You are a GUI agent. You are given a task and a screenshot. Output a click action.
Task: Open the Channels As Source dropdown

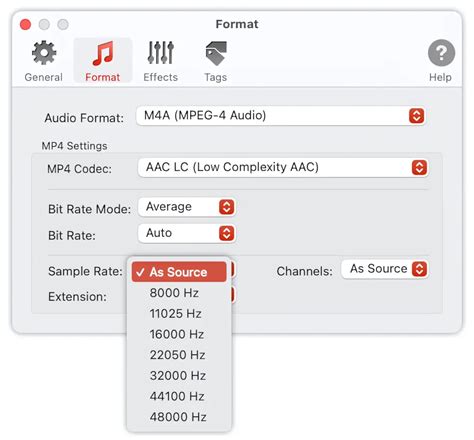tap(385, 269)
